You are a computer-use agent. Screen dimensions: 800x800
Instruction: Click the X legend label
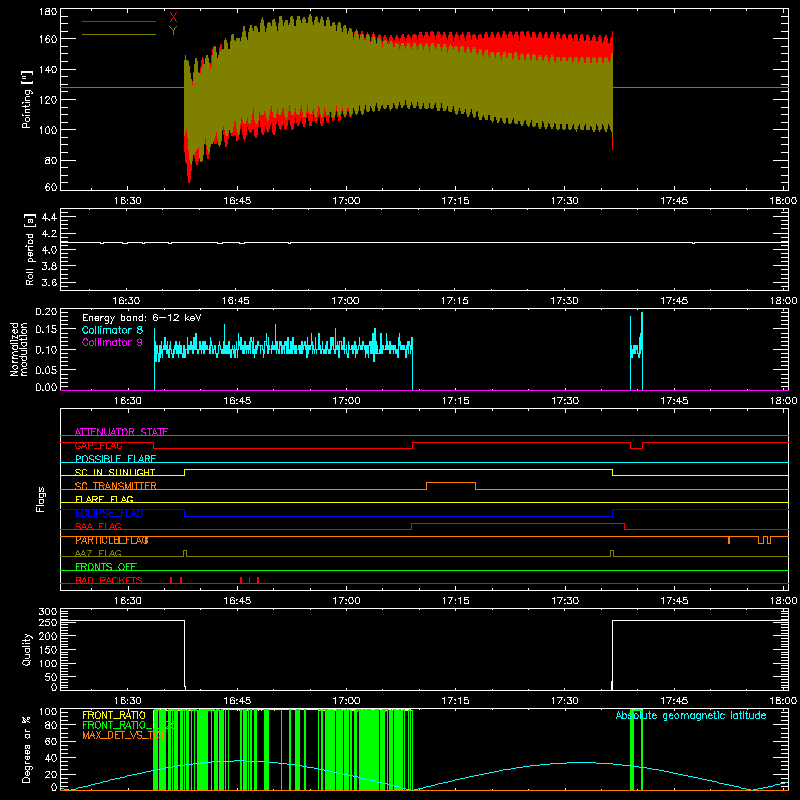point(173,17)
